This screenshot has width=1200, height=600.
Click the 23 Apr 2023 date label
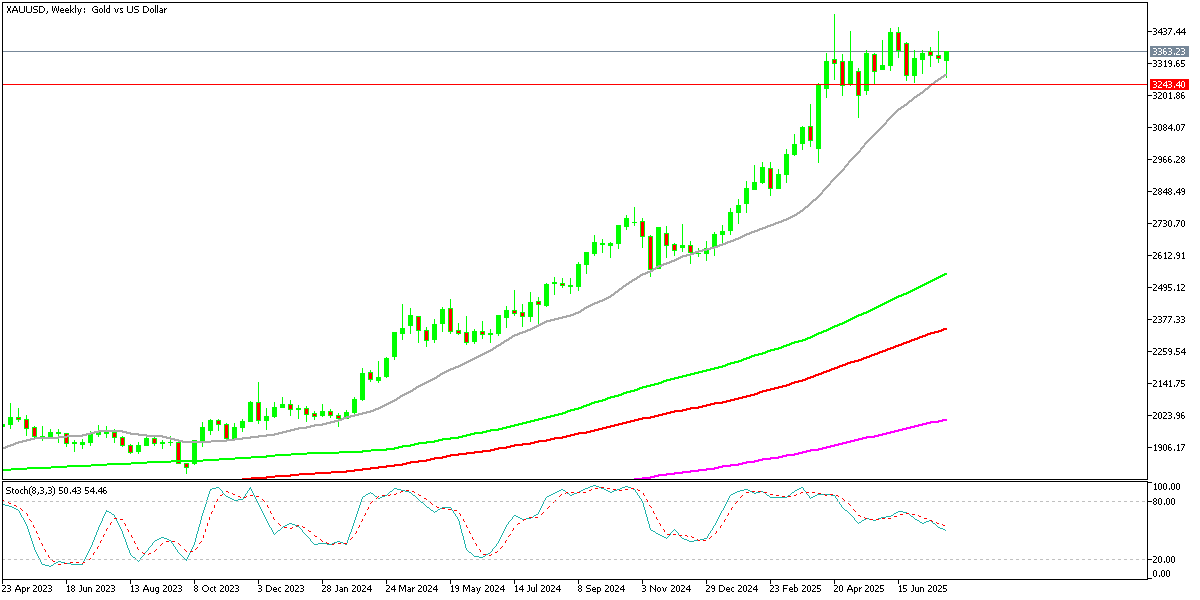click(26, 589)
